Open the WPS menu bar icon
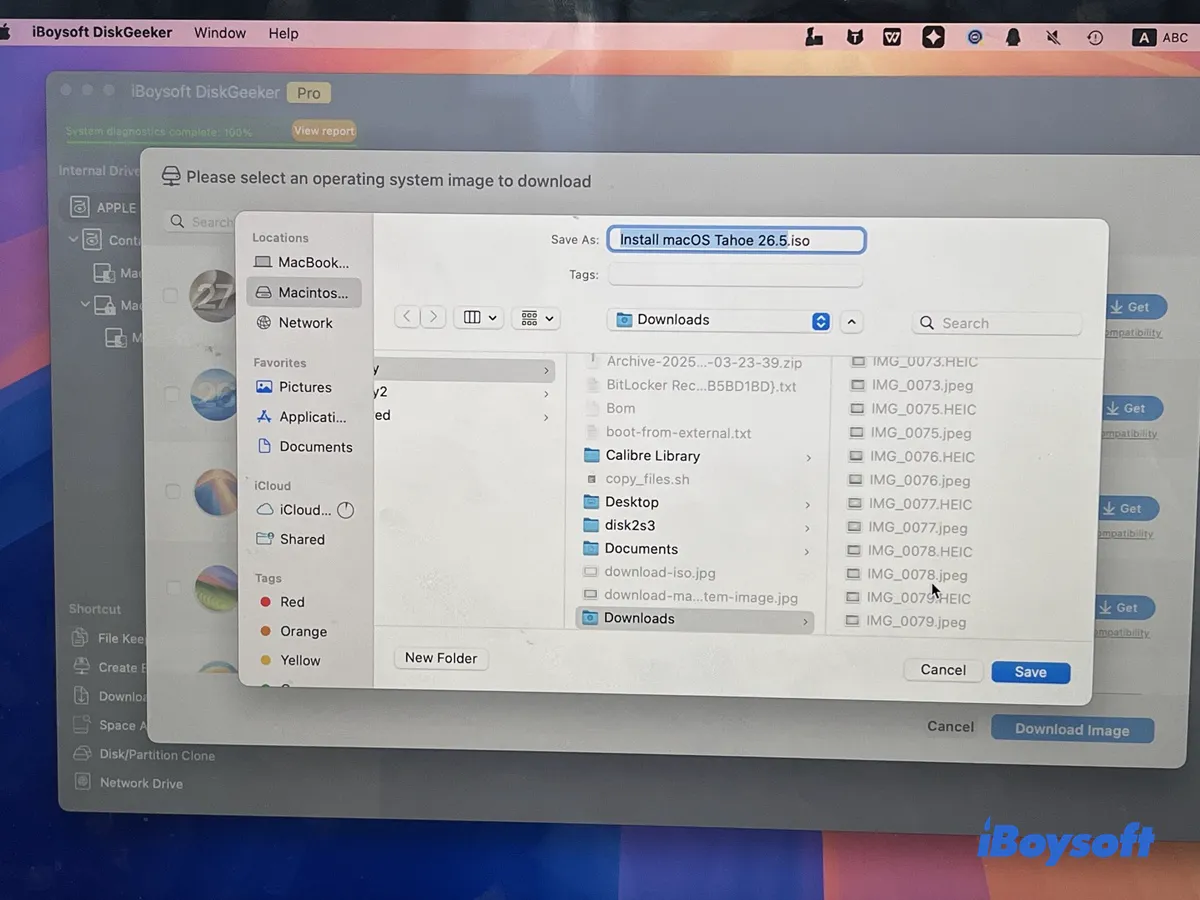The image size is (1200, 900). pyautogui.click(x=892, y=37)
